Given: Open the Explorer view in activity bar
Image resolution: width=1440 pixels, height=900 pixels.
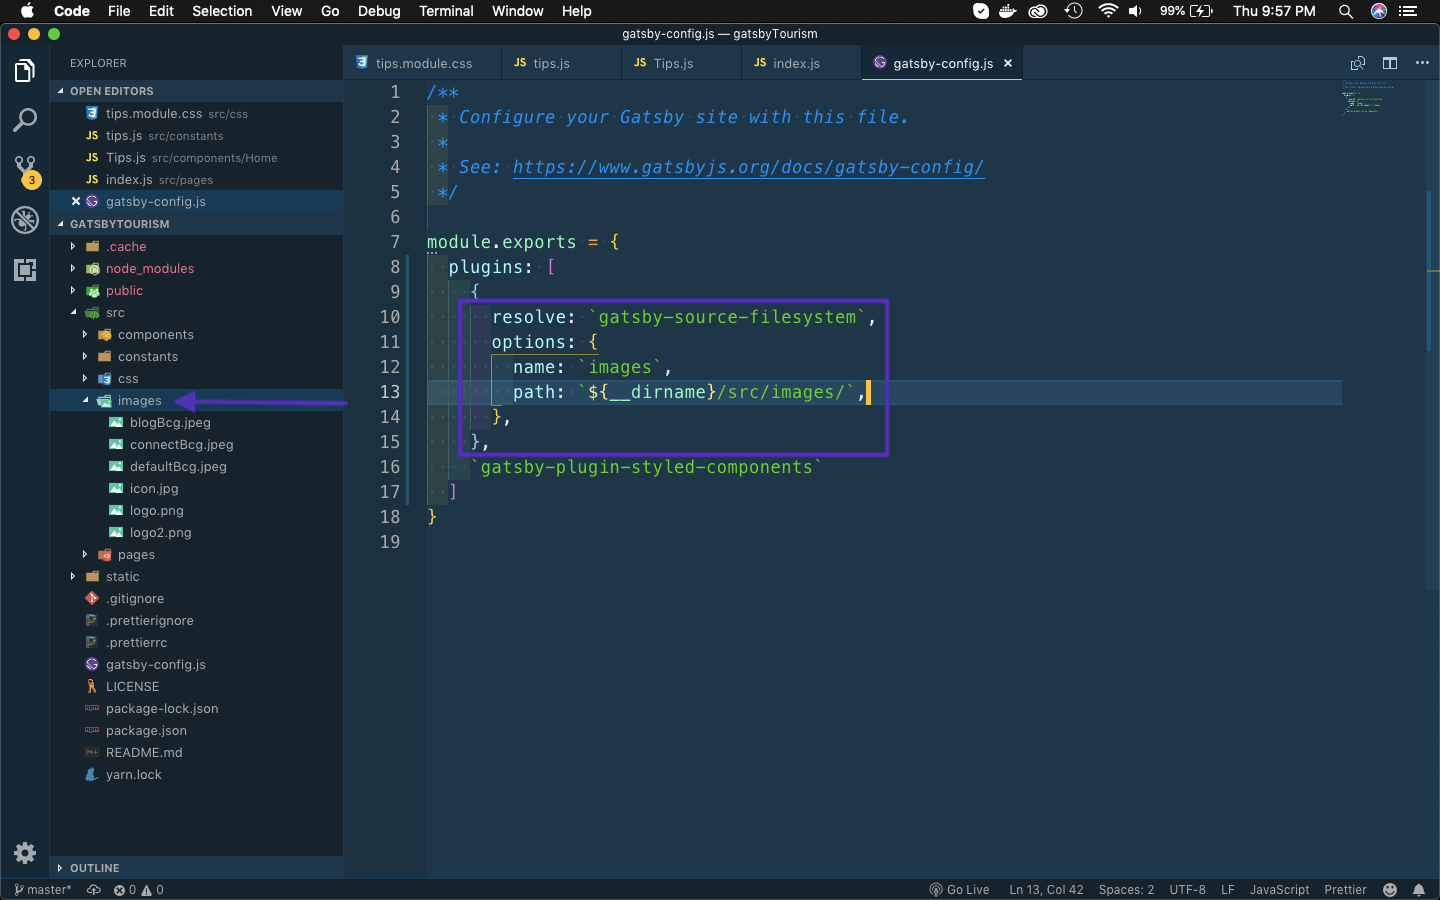Looking at the screenshot, I should click(25, 71).
